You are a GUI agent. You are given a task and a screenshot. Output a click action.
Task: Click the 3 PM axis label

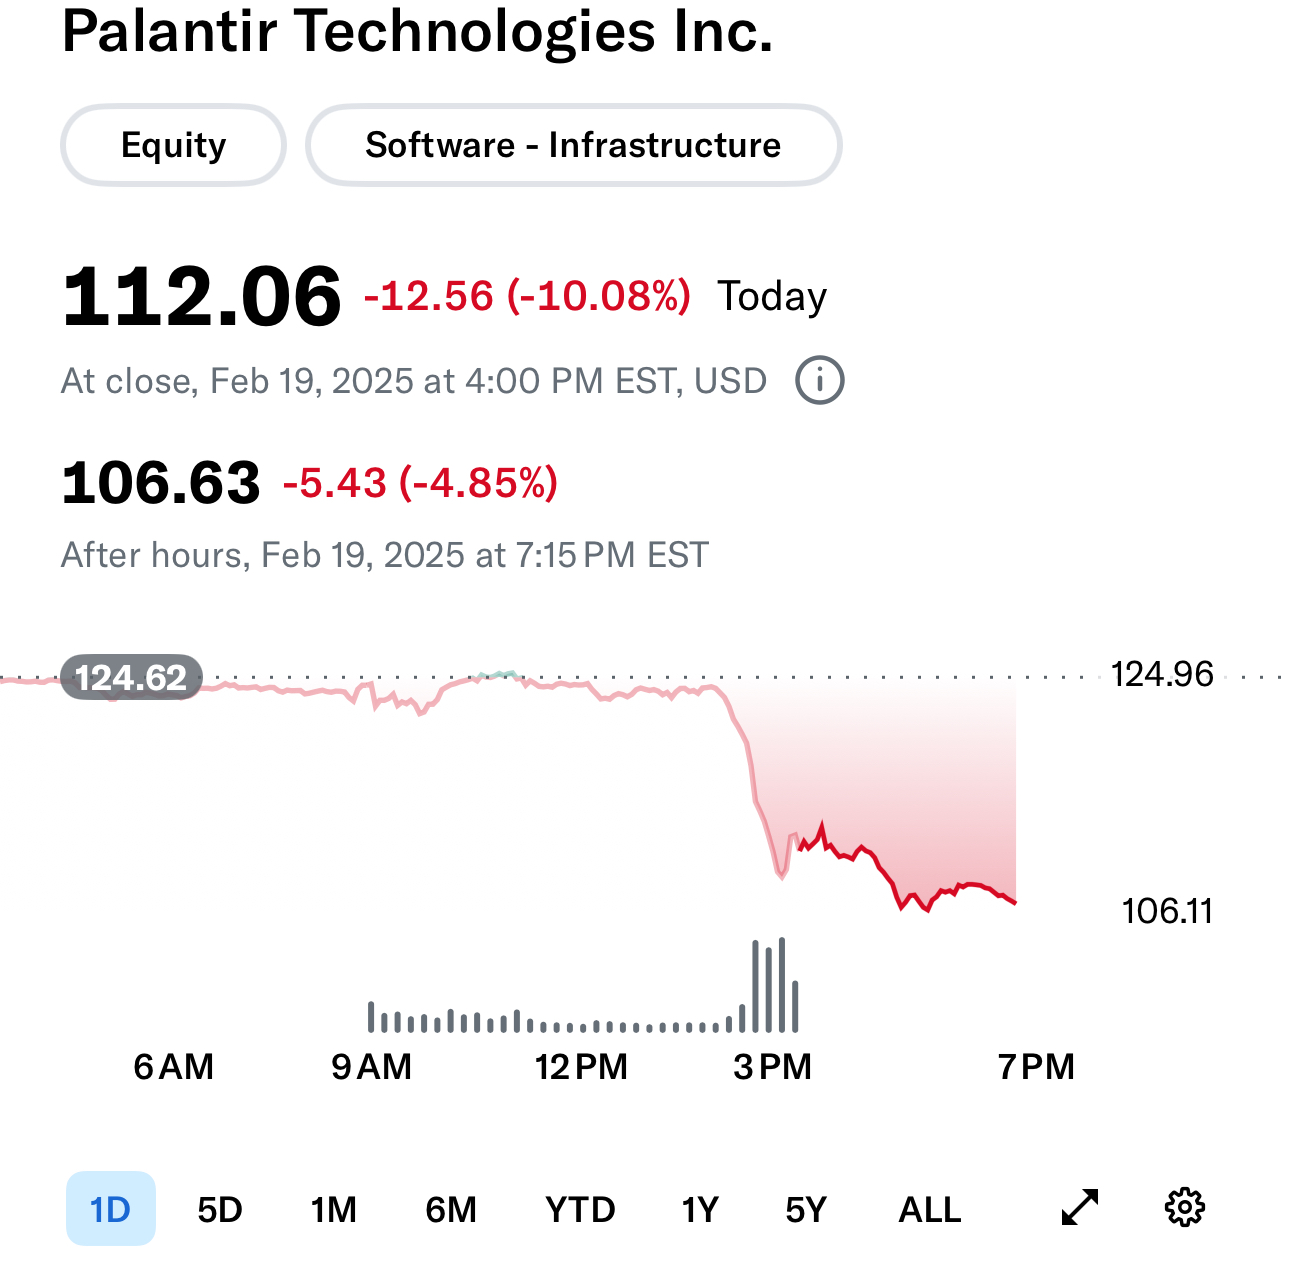click(772, 1067)
